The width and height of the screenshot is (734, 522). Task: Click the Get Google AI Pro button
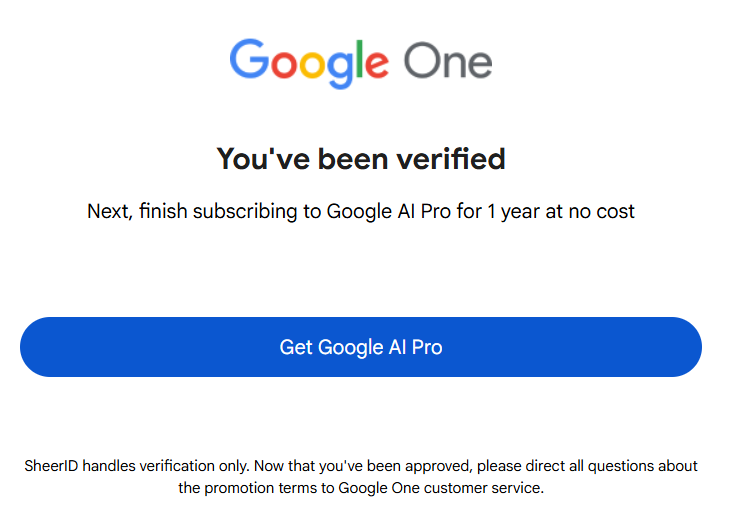point(361,347)
